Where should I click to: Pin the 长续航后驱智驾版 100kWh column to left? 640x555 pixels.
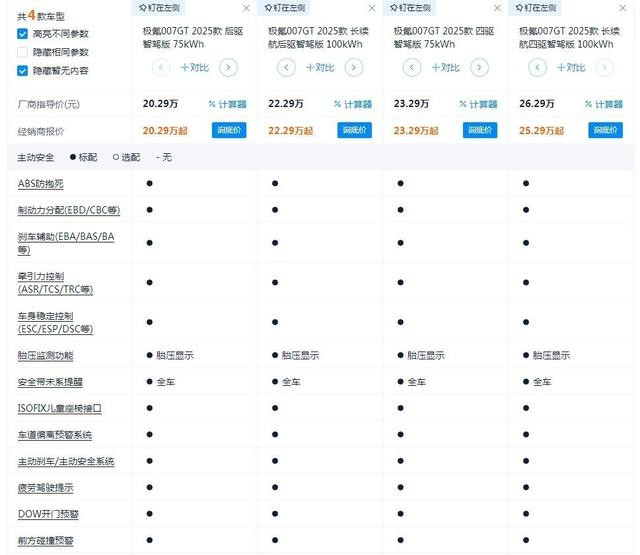coord(284,8)
